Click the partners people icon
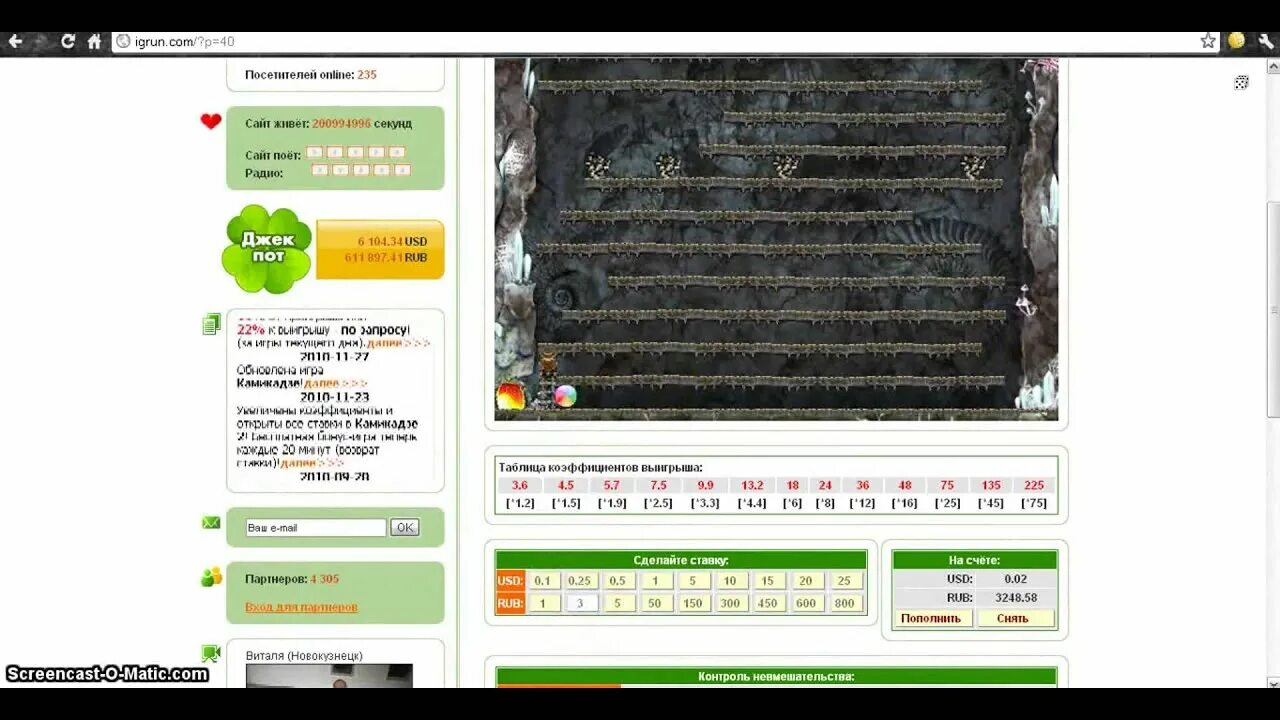 [211, 577]
